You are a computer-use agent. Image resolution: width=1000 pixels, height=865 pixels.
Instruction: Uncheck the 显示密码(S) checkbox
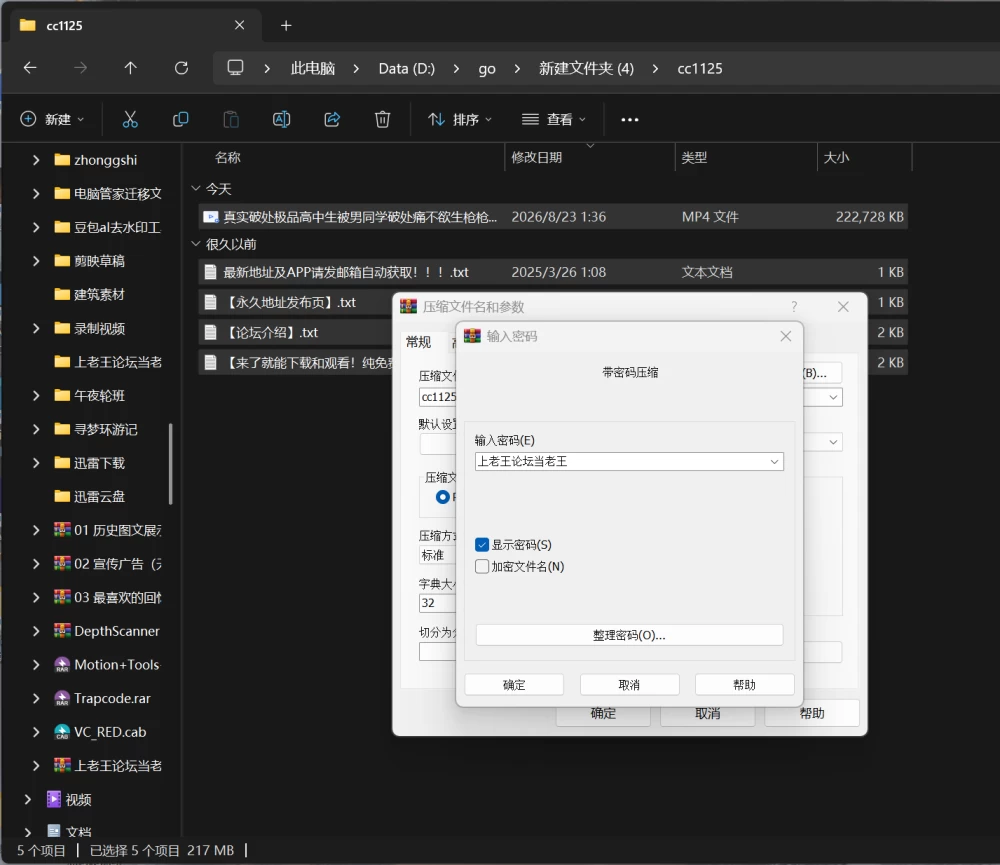pyautogui.click(x=482, y=545)
